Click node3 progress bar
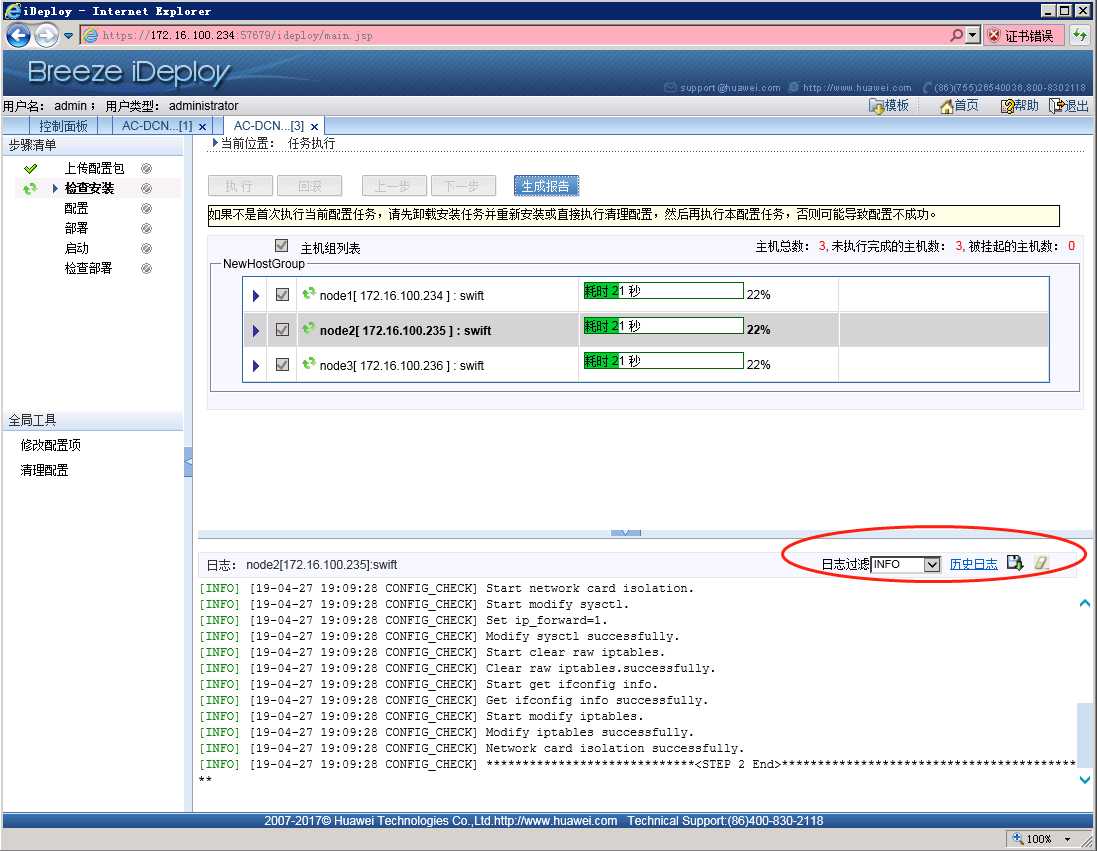 (663, 361)
